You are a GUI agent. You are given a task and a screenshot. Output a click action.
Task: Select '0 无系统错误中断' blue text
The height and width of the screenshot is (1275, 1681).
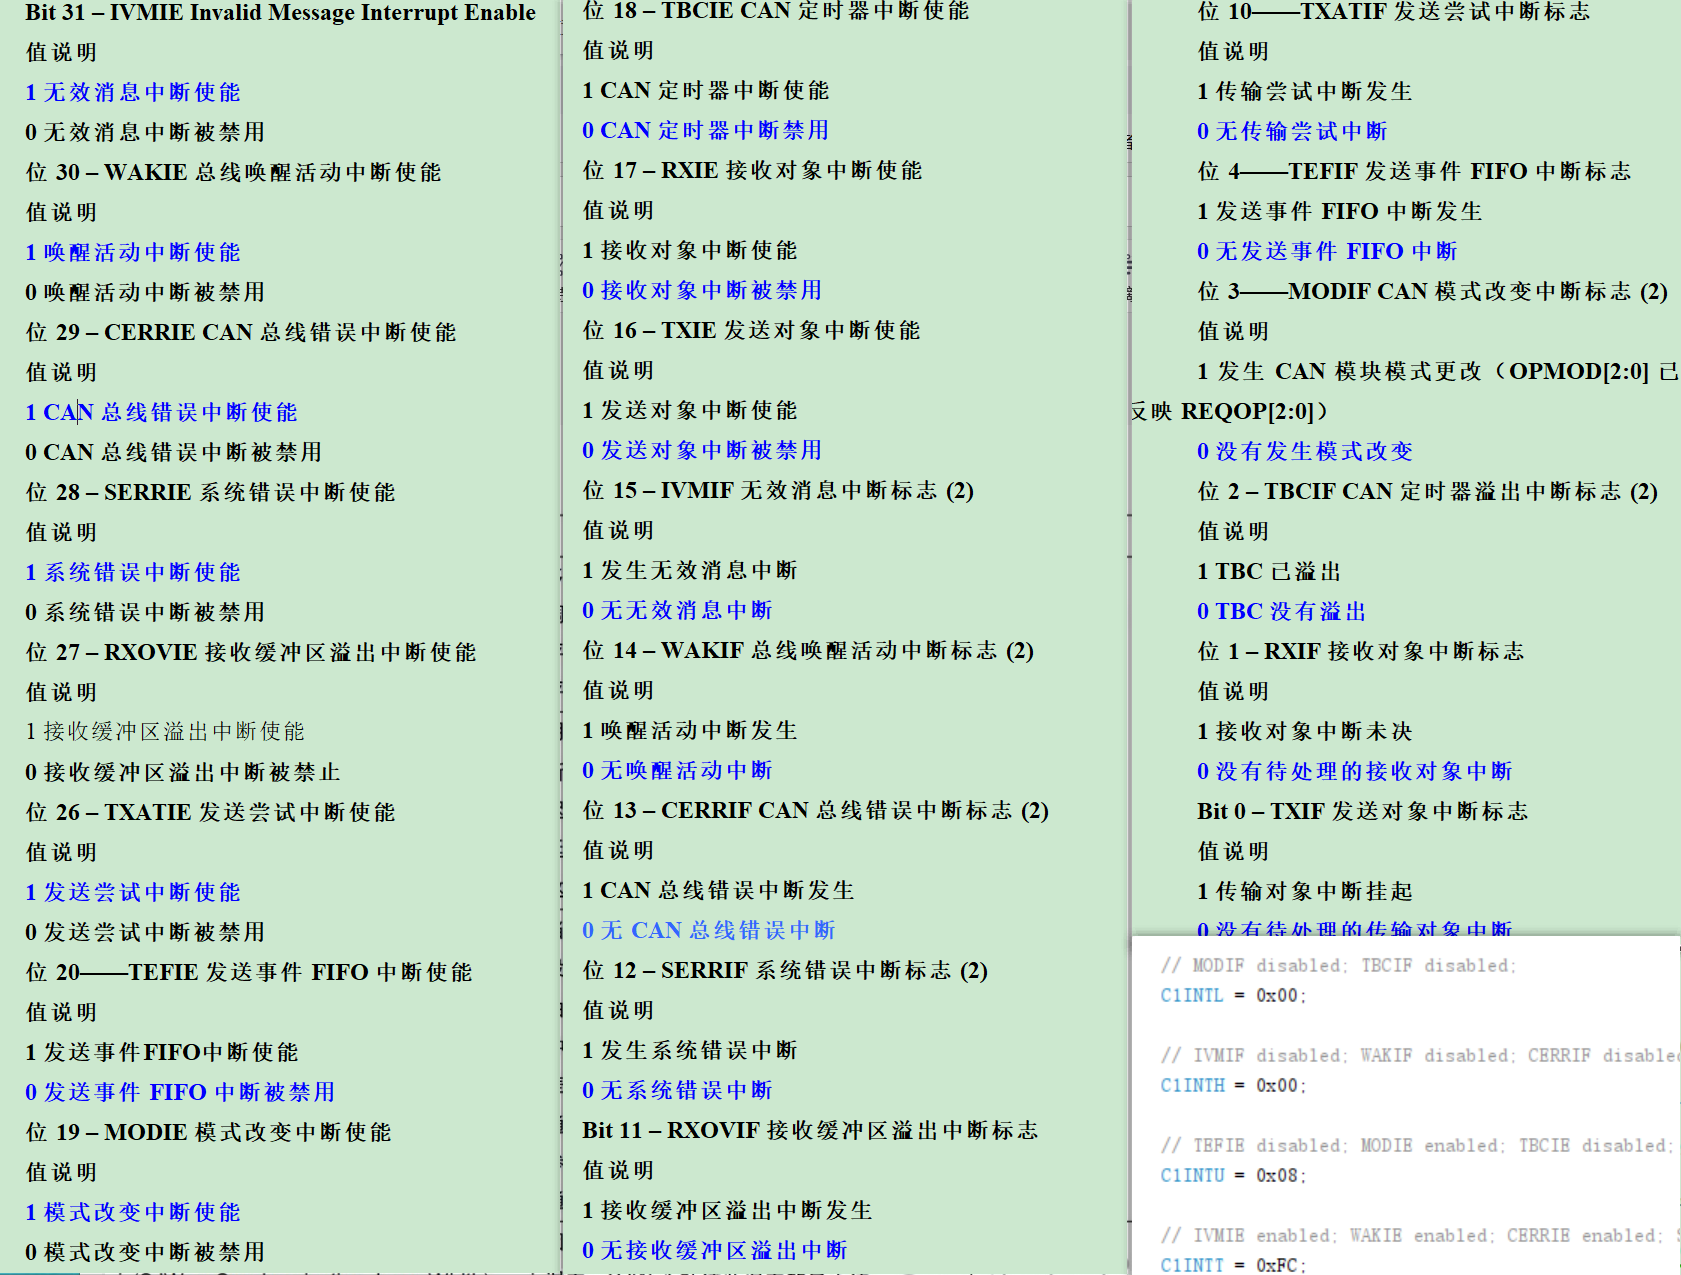coord(676,1090)
